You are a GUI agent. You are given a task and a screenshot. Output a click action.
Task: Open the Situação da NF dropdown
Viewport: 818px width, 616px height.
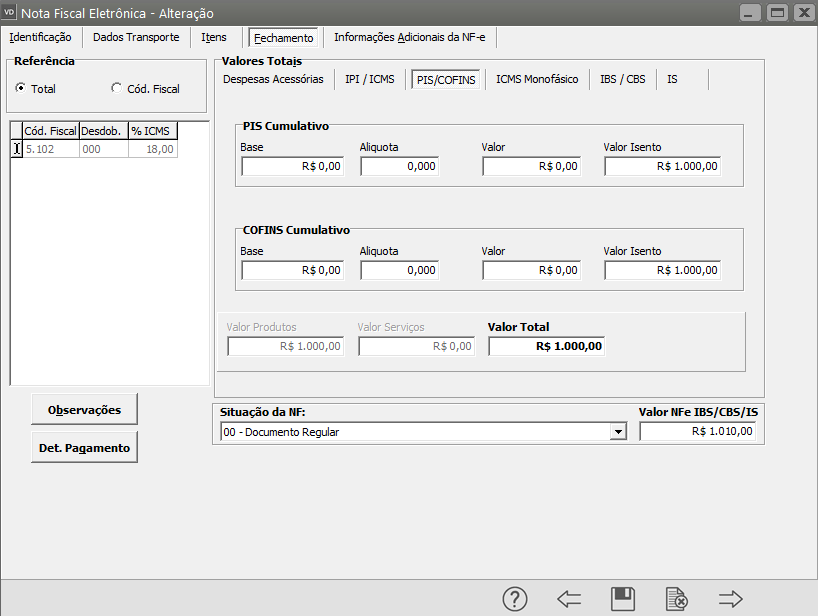pyautogui.click(x=619, y=432)
